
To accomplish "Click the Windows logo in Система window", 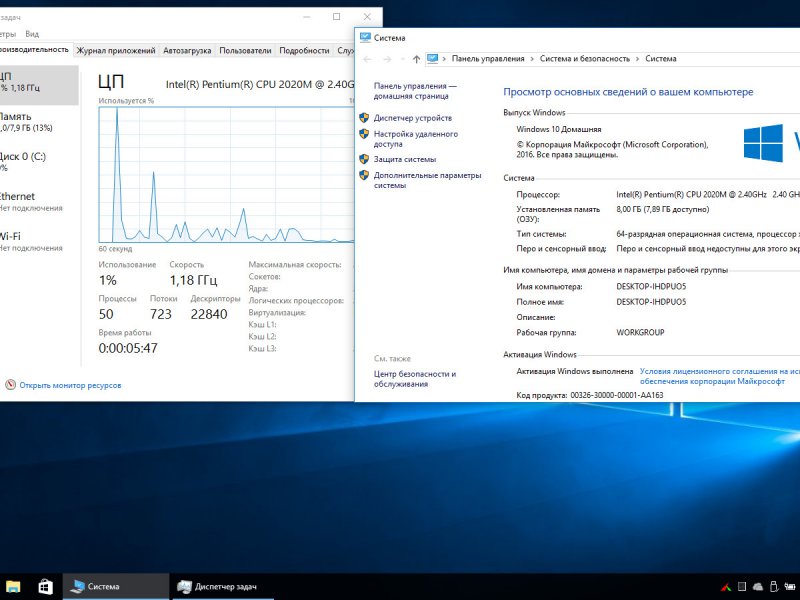I will (x=763, y=143).
